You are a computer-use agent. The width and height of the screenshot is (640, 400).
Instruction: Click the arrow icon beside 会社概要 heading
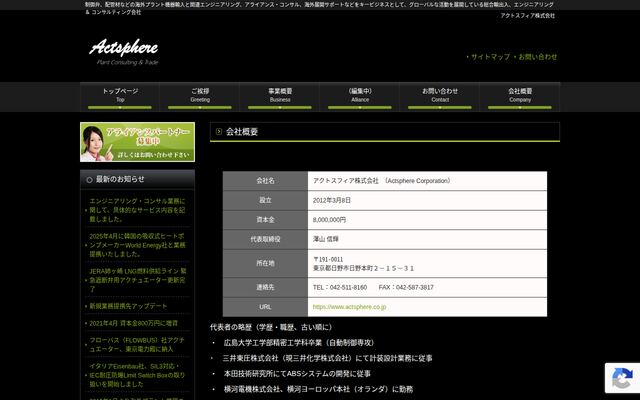click(x=219, y=131)
